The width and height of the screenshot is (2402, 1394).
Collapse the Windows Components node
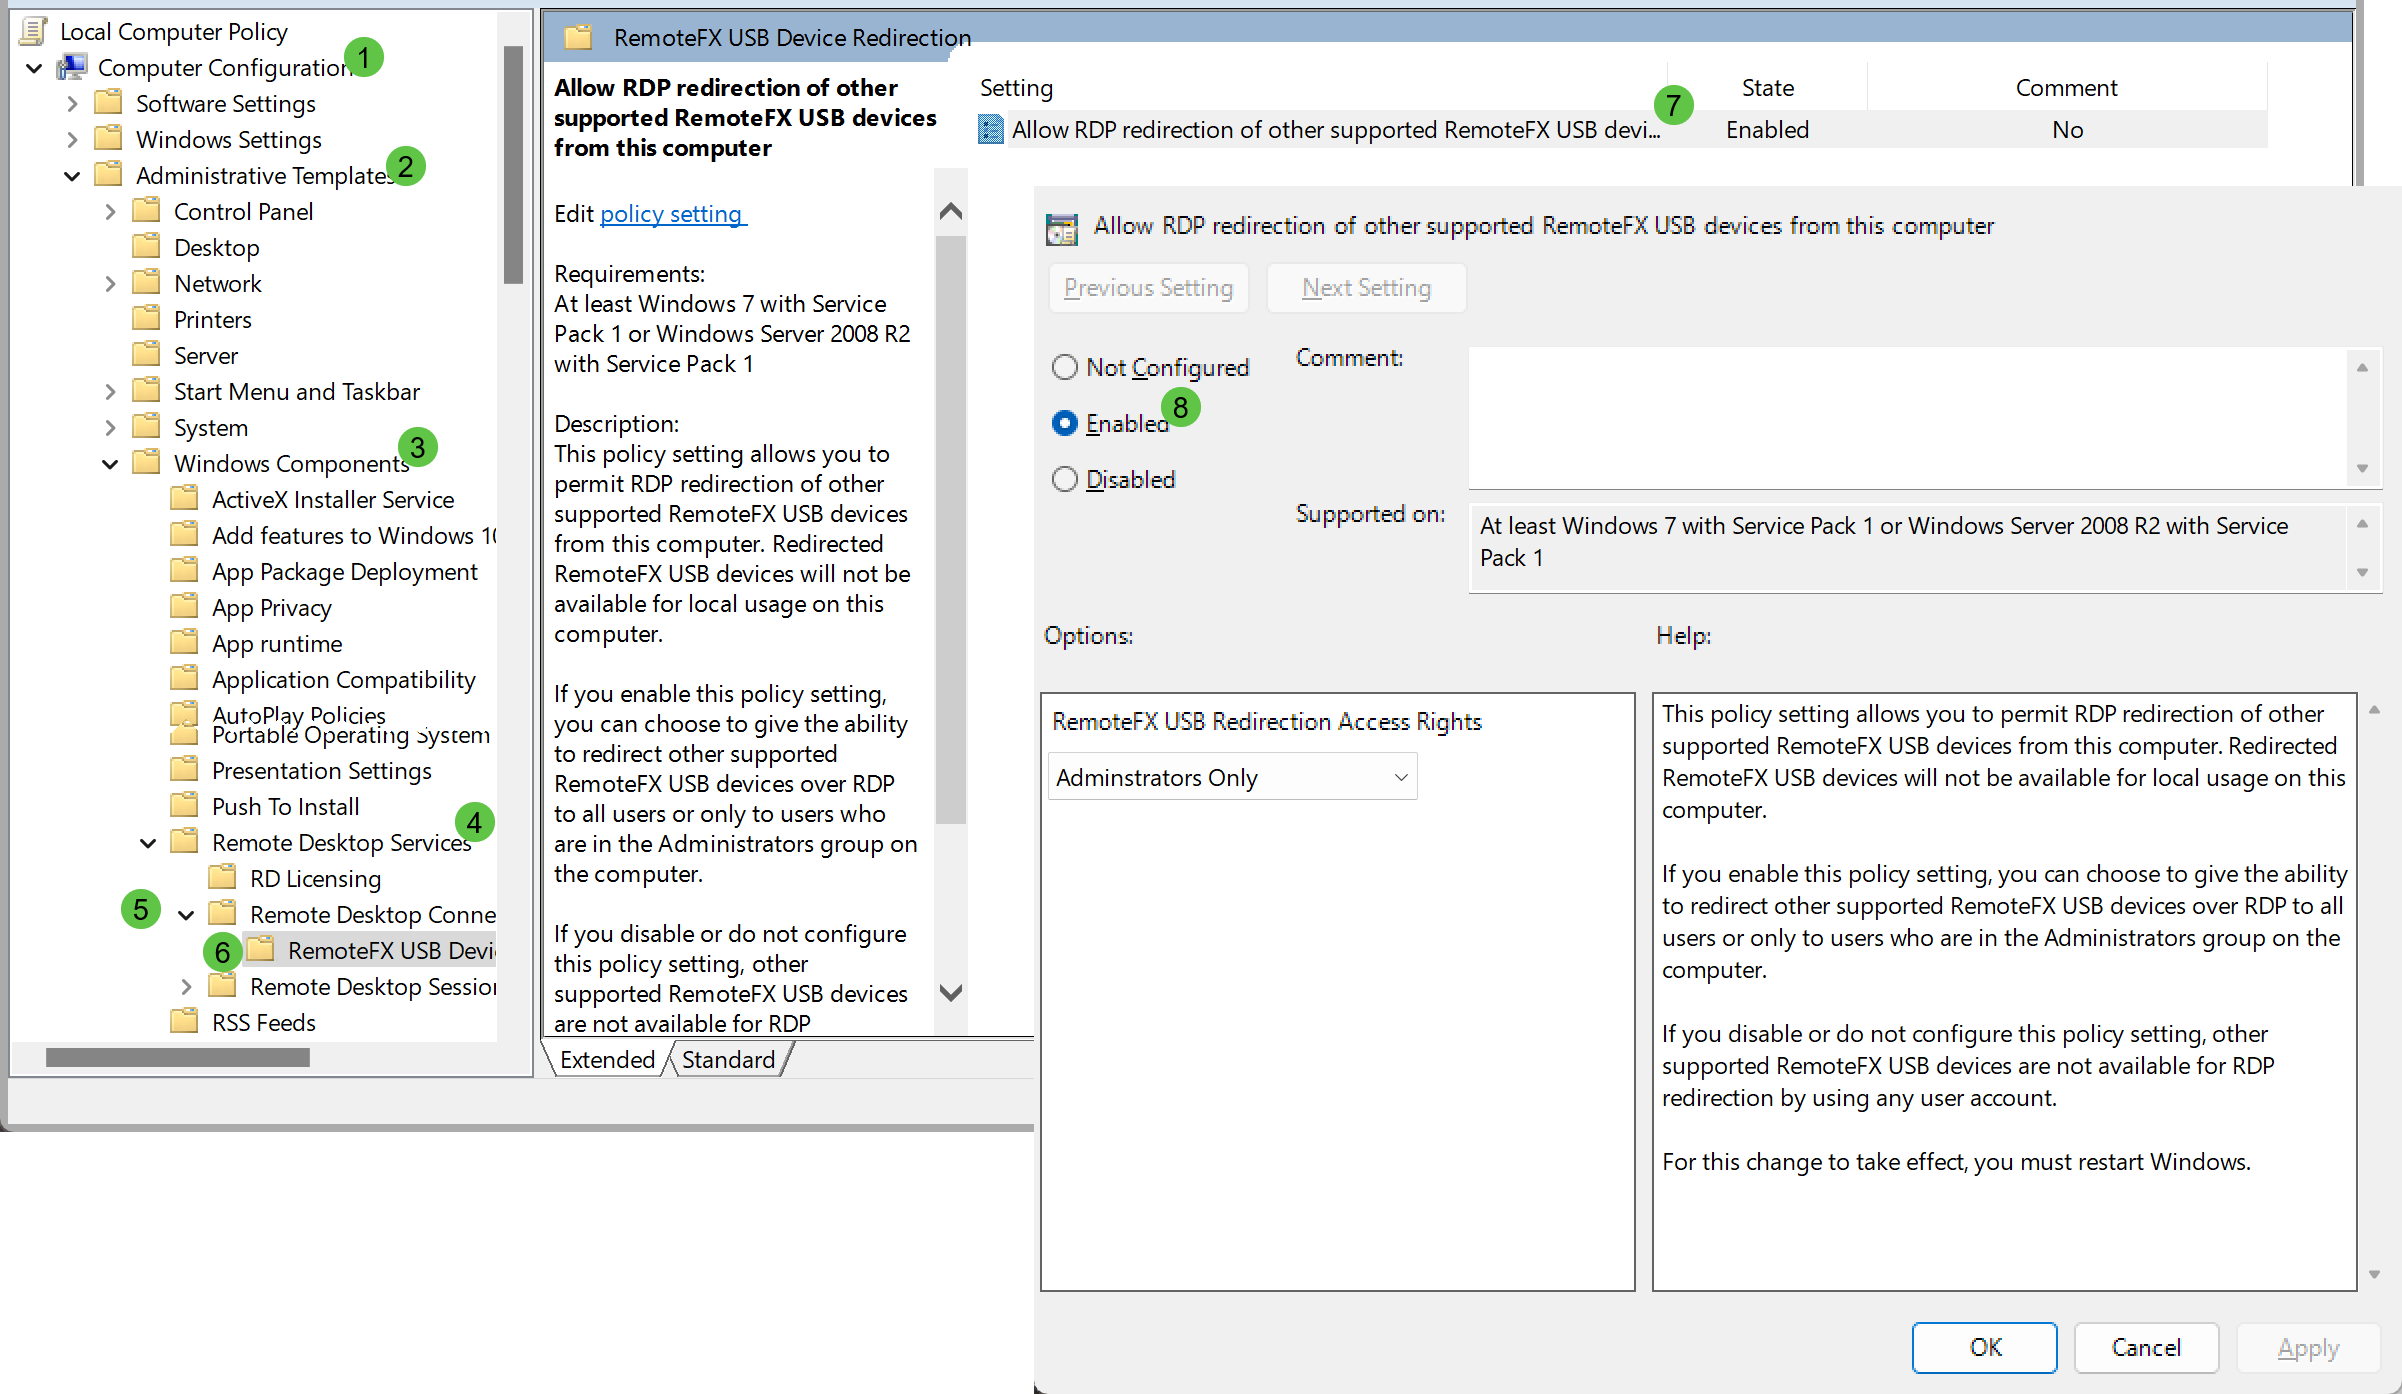[110, 464]
